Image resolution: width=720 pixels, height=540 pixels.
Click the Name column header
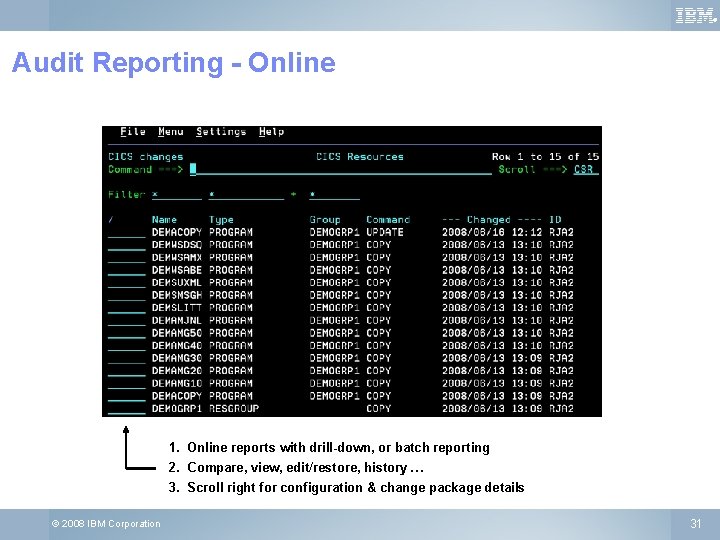[x=164, y=220]
